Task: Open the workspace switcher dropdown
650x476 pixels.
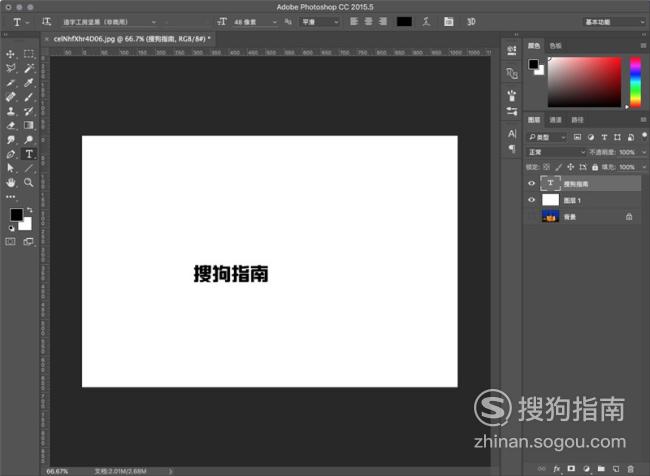Action: point(614,22)
